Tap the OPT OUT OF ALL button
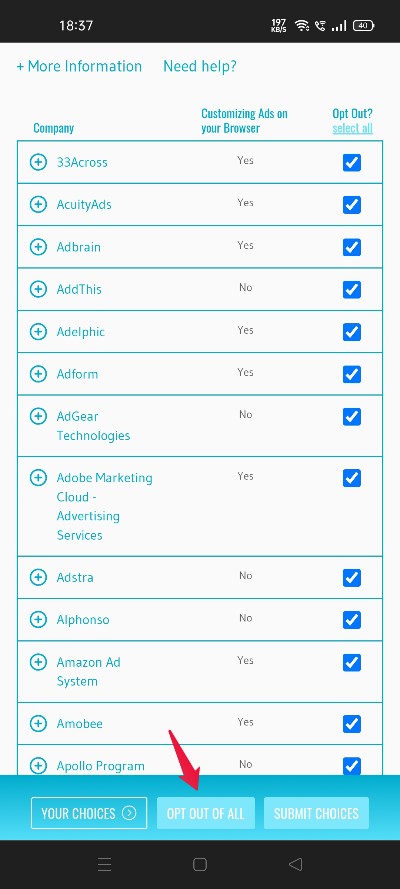Screen dimensions: 400x889 coord(206,813)
